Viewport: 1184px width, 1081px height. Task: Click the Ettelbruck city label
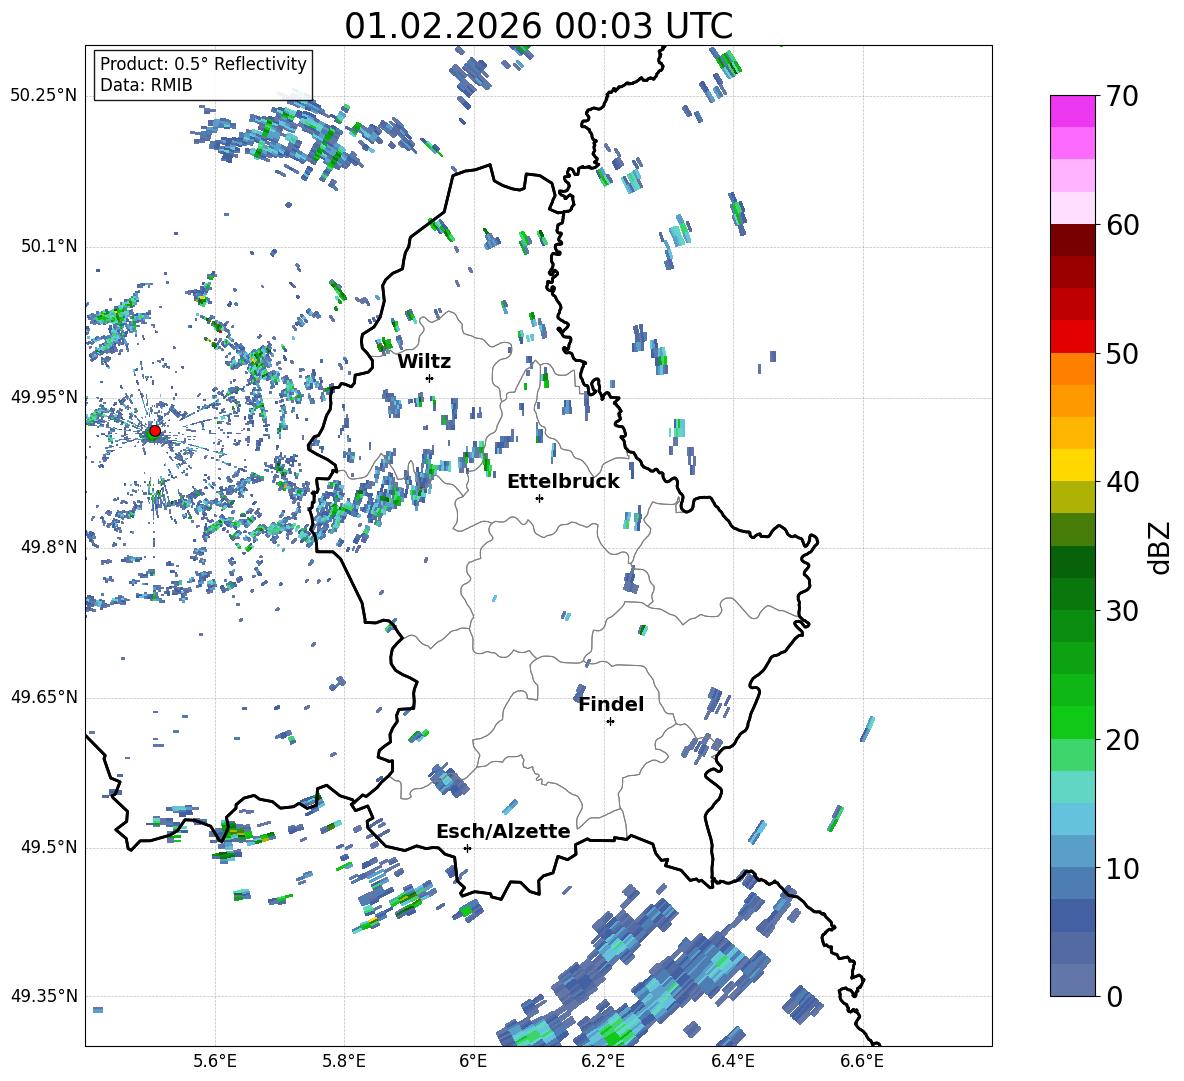[563, 482]
